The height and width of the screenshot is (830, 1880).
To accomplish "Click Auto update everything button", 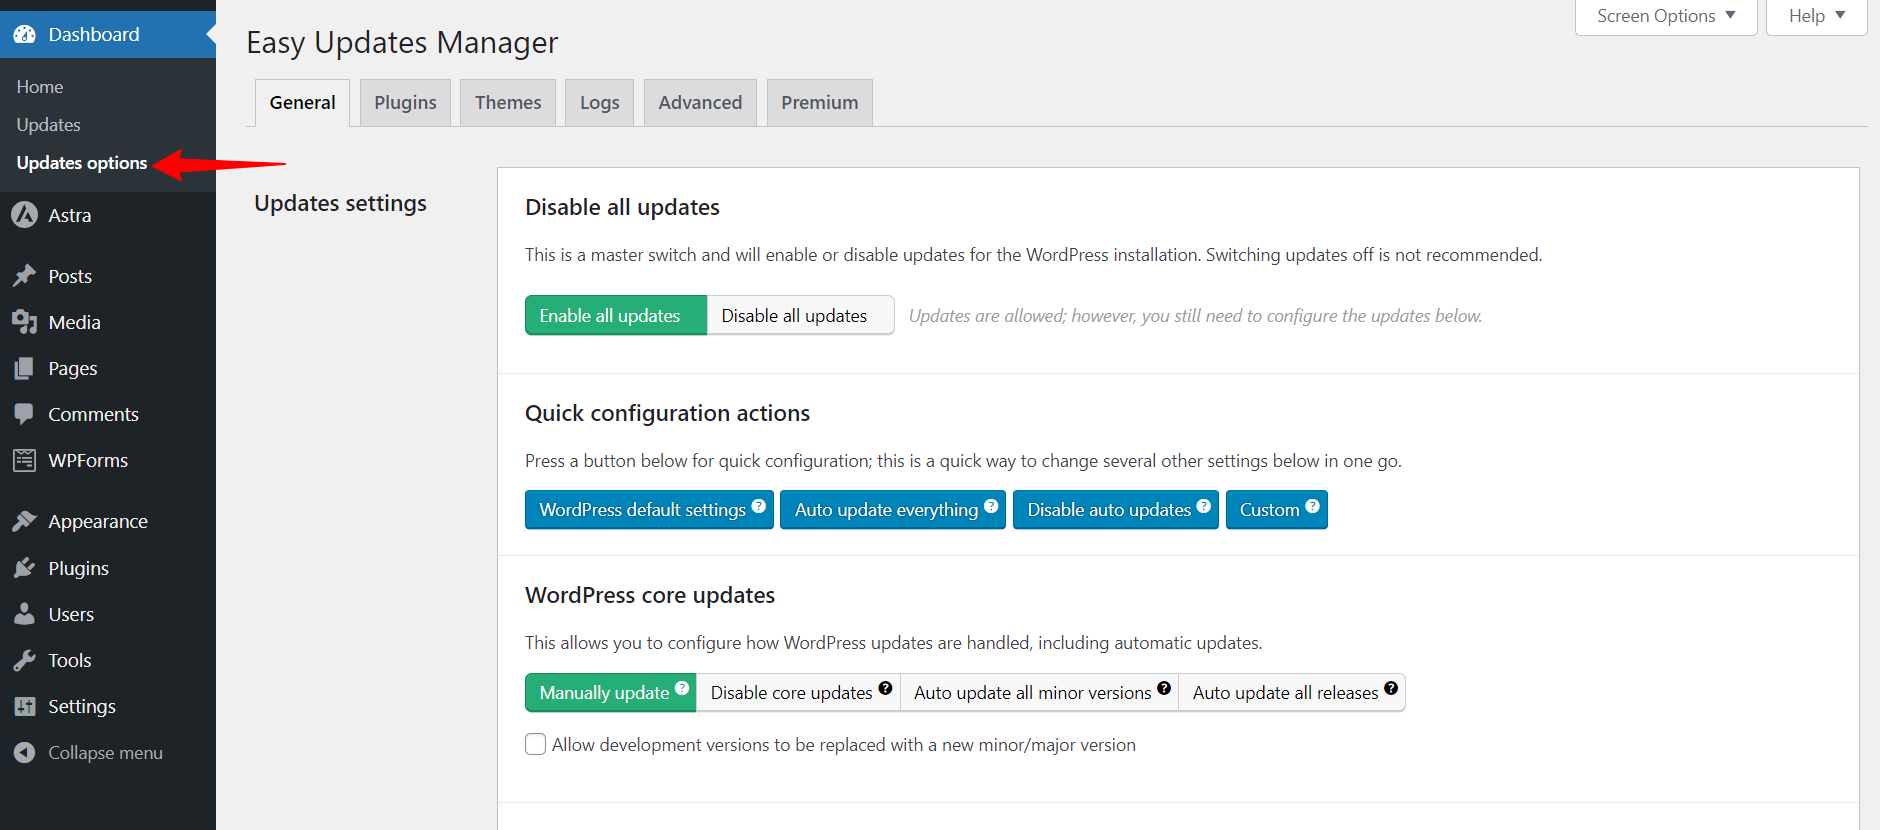I will coord(893,510).
